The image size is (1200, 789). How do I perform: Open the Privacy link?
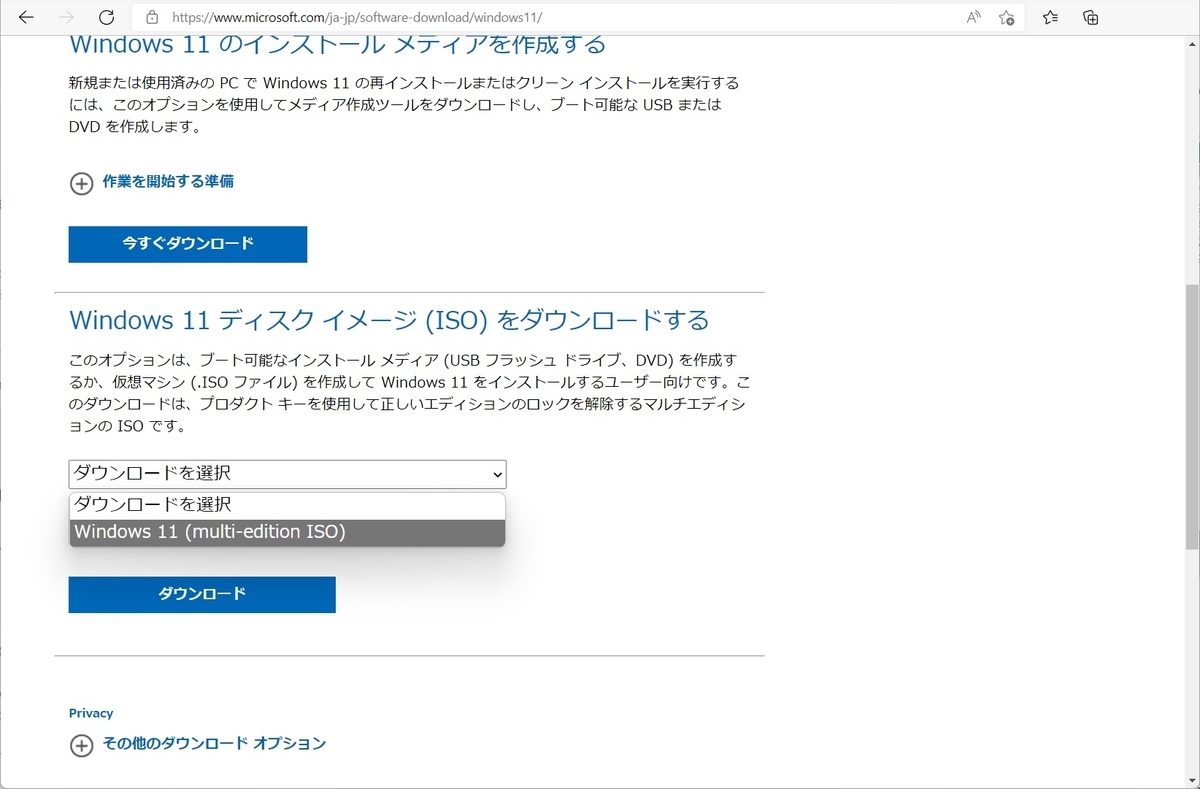point(90,713)
